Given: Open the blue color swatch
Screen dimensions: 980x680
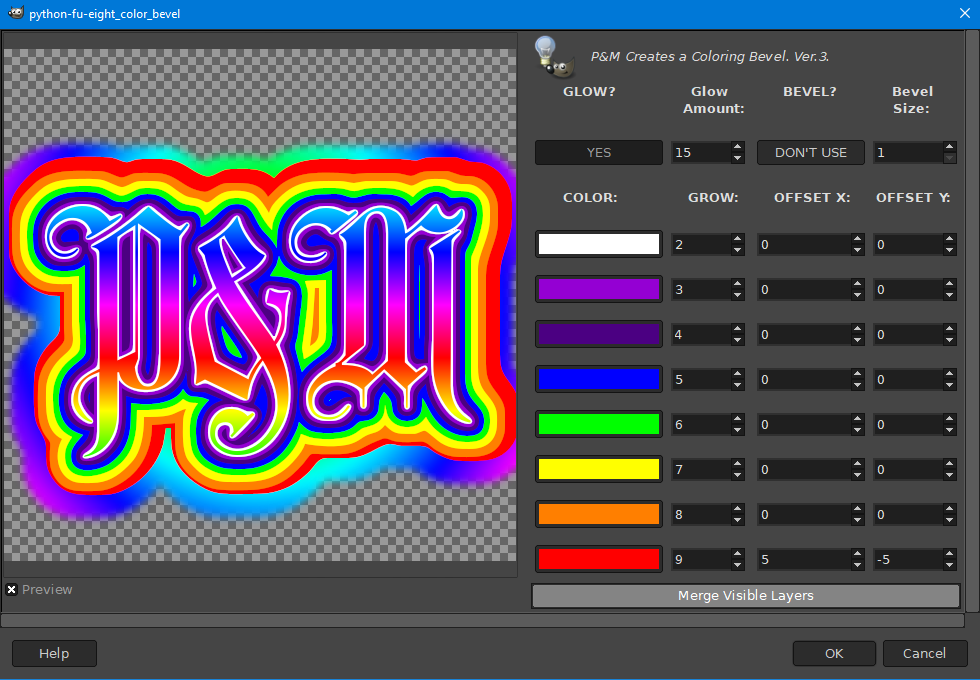Looking at the screenshot, I should pos(599,379).
